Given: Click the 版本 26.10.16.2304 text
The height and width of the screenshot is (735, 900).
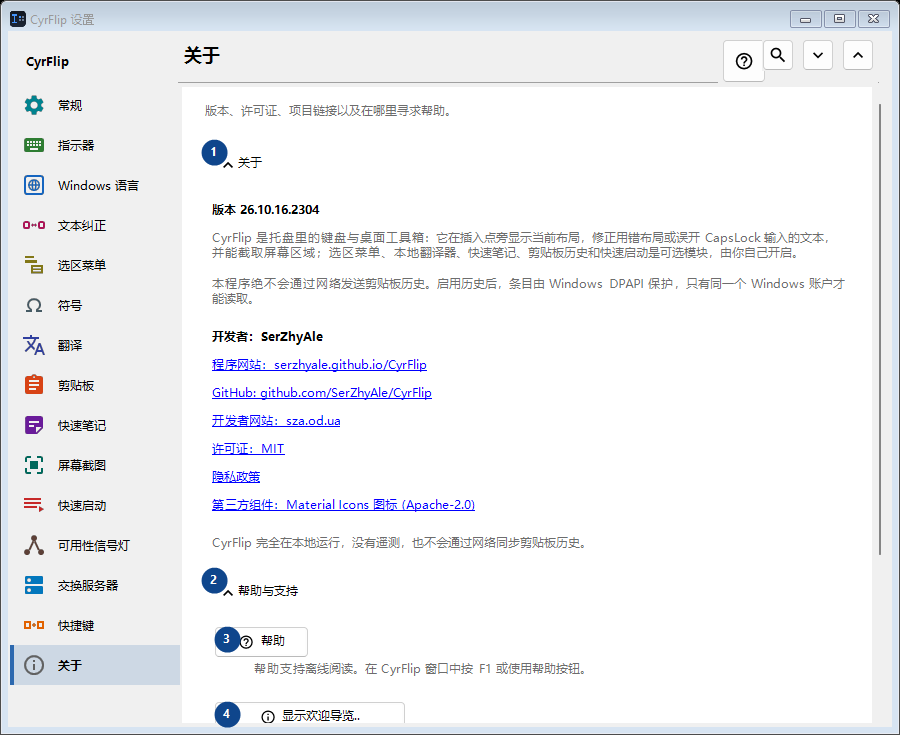Looking at the screenshot, I should coord(265,210).
